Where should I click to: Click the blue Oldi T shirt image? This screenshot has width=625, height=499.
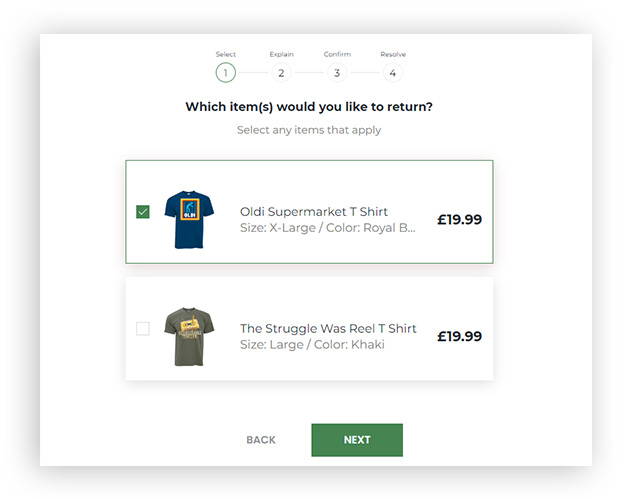pos(189,220)
